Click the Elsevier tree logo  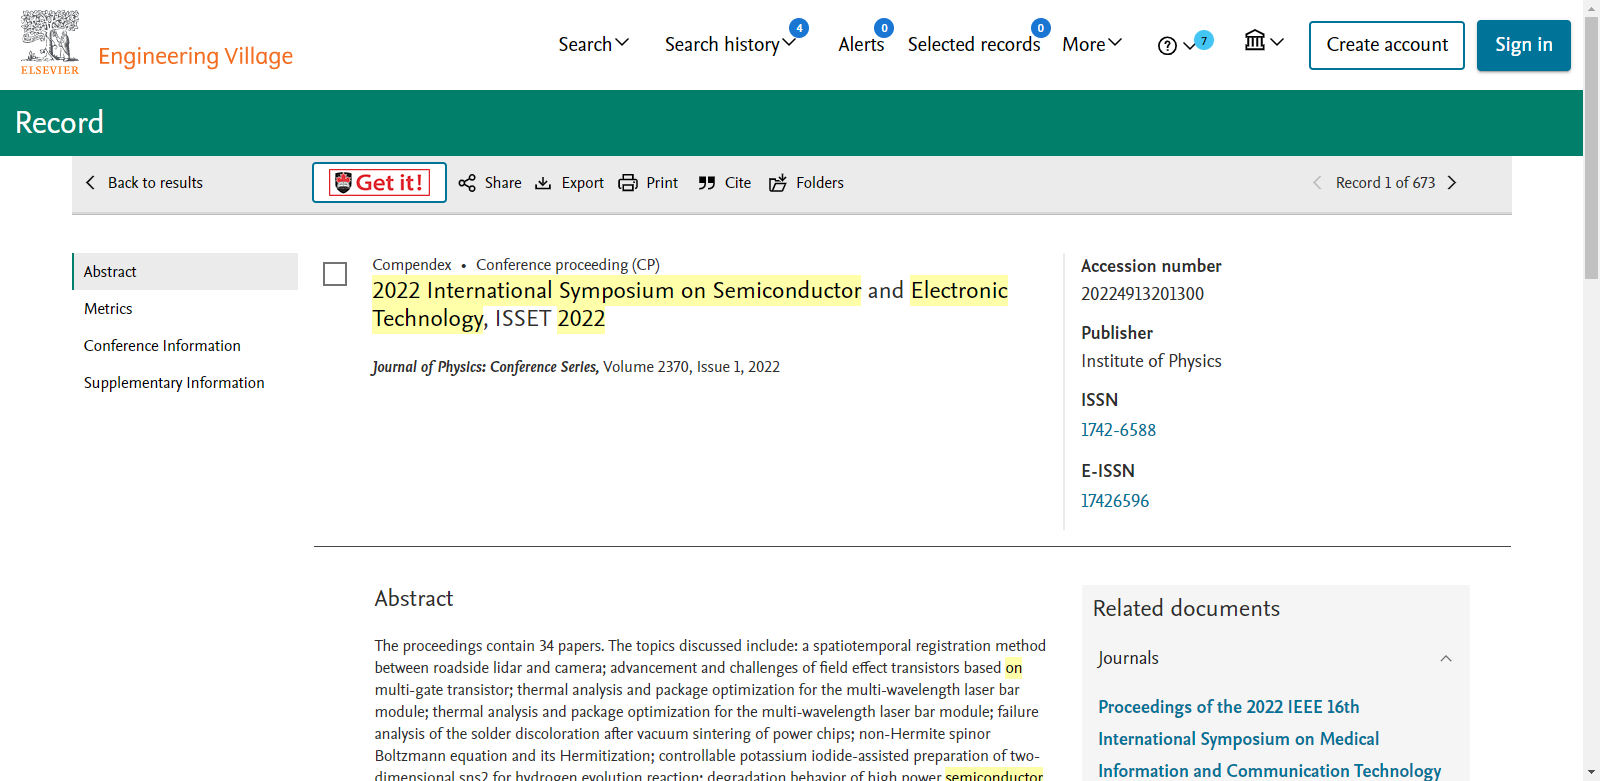click(50, 43)
